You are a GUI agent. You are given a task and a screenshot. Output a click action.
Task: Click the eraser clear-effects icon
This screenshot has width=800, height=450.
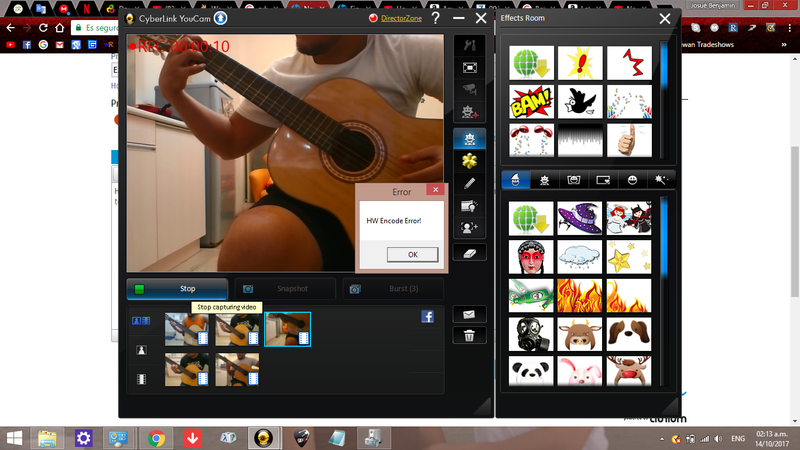(x=470, y=252)
